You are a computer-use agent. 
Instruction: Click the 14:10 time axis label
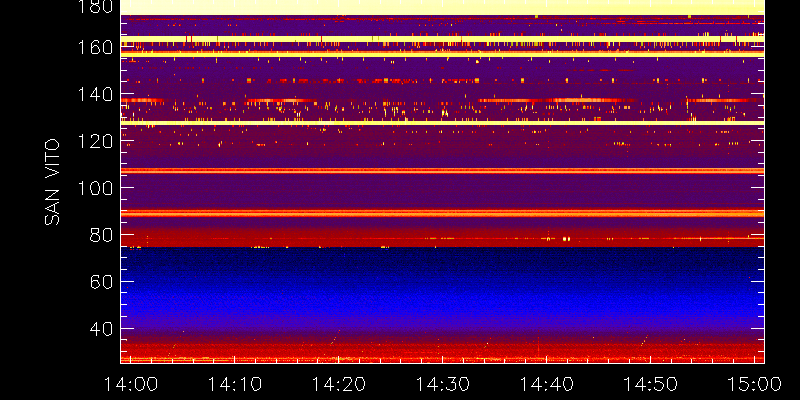point(235,384)
